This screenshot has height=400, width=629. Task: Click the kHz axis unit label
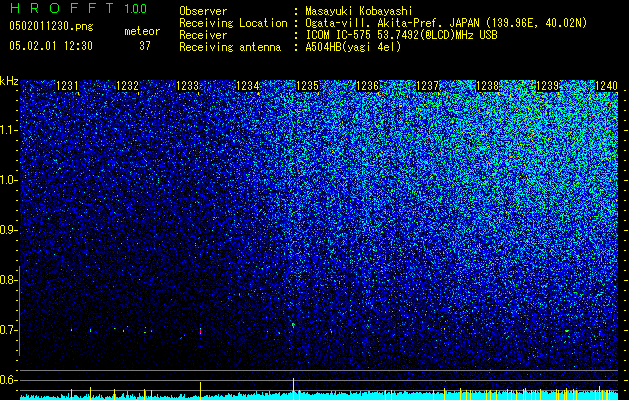pos(9,81)
